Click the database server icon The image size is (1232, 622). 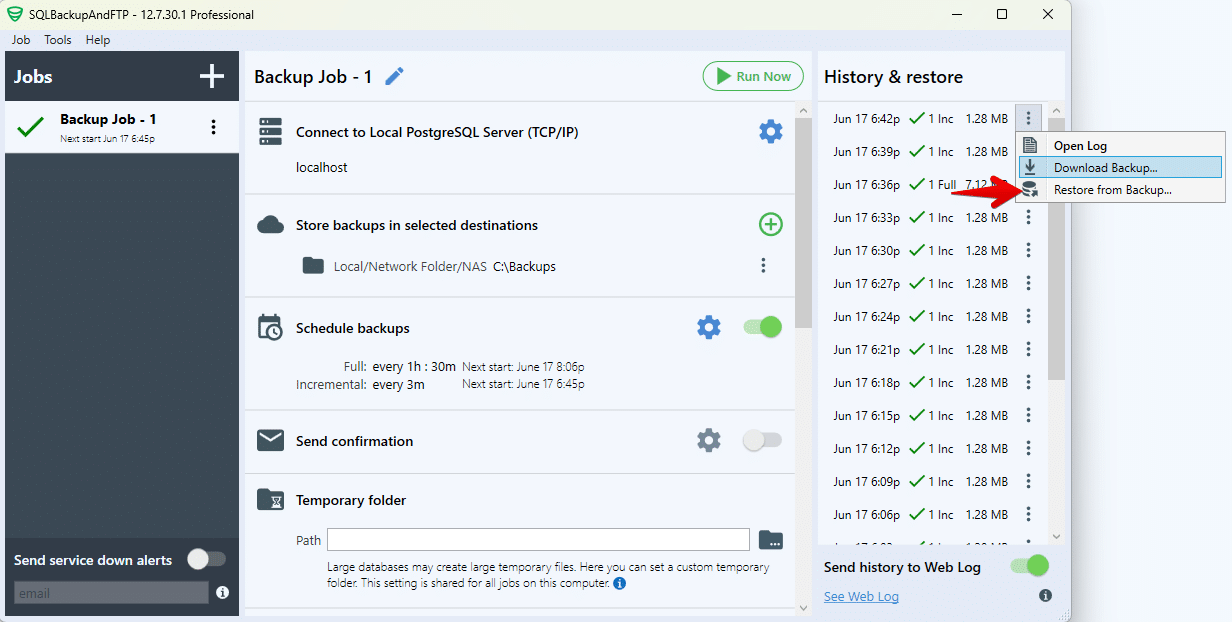(x=271, y=132)
